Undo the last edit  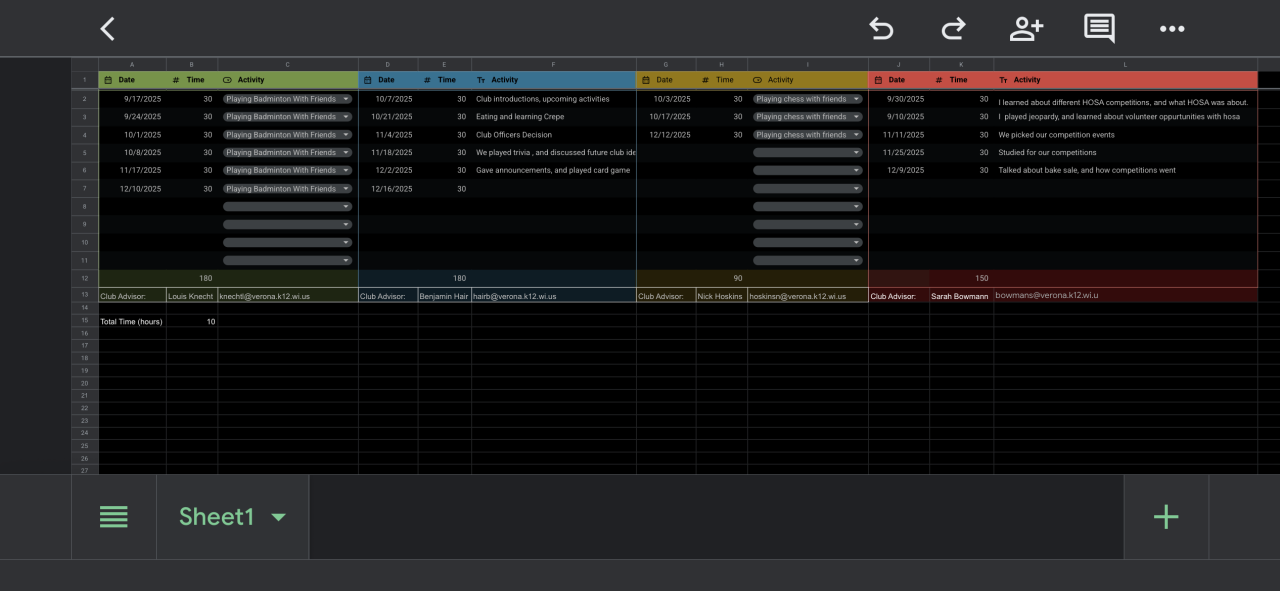pos(881,29)
